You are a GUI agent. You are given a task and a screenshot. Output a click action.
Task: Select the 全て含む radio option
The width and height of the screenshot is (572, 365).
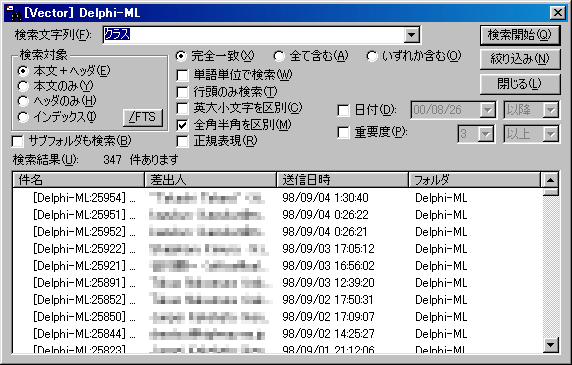point(279,56)
